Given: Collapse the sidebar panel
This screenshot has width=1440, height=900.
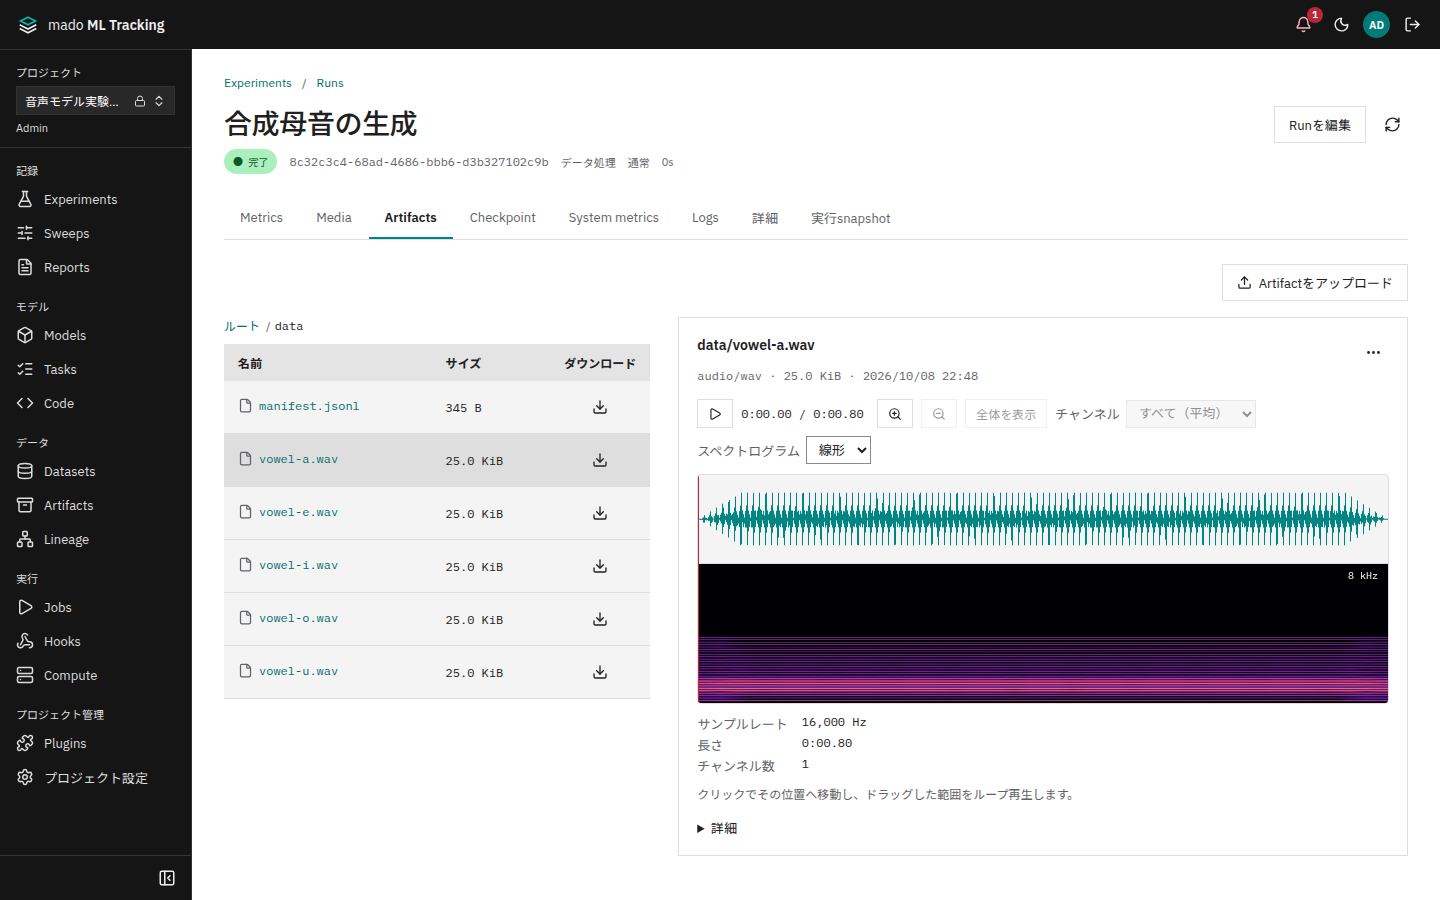Looking at the screenshot, I should coord(167,878).
